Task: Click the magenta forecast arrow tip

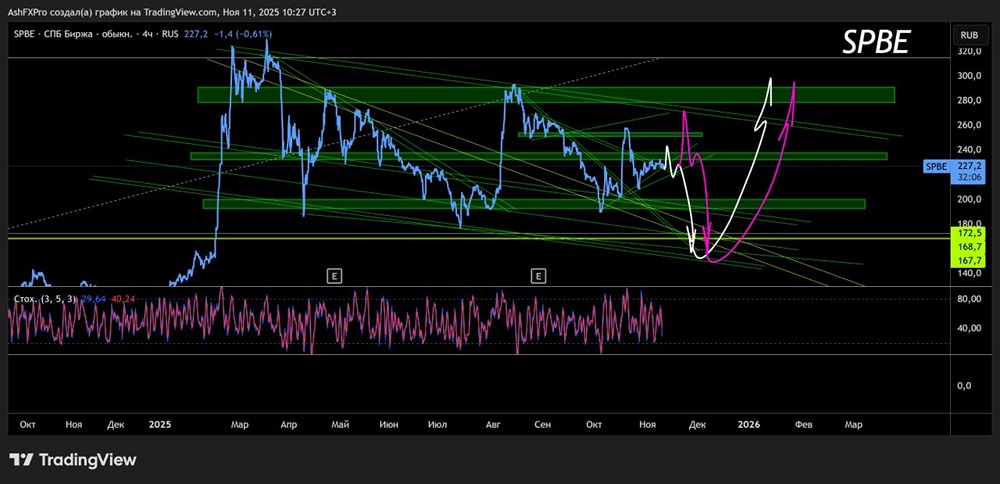Action: 794,83
